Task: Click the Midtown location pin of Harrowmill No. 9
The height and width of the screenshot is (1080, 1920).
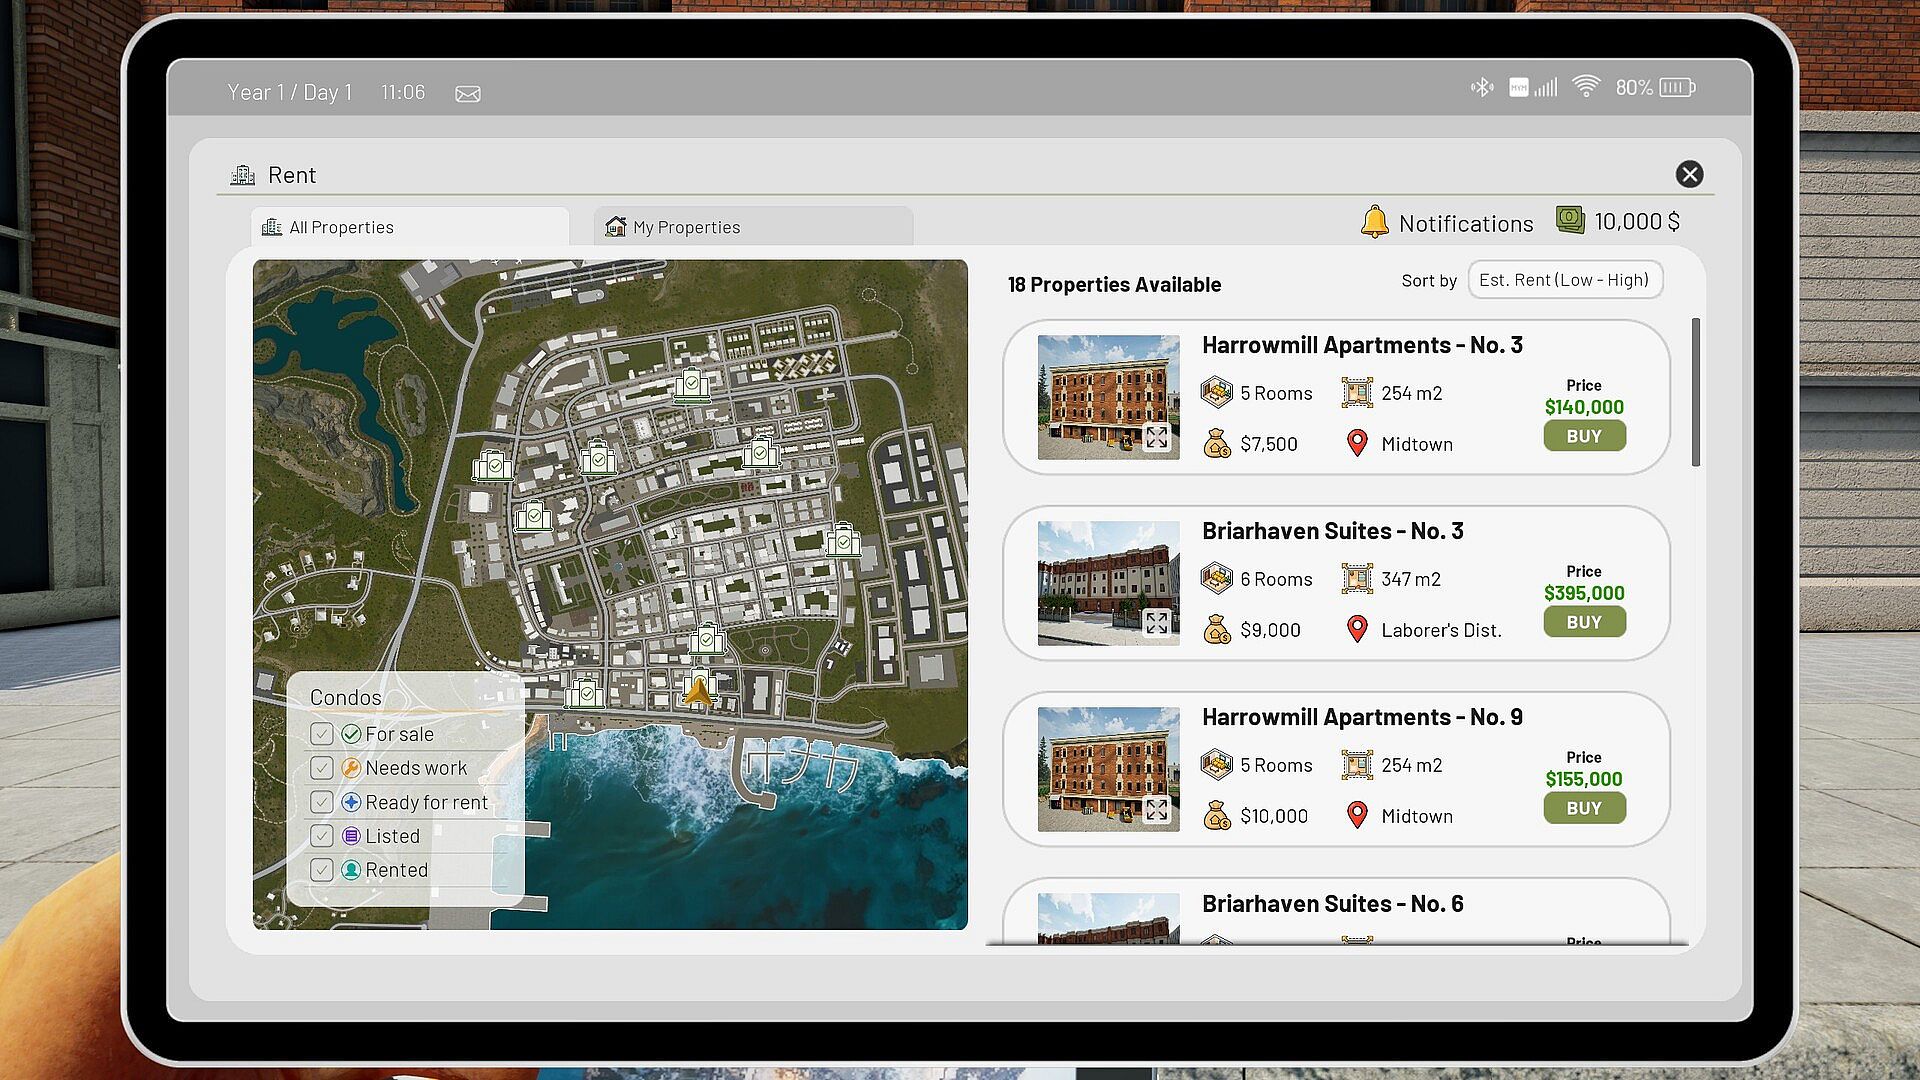Action: point(1357,815)
